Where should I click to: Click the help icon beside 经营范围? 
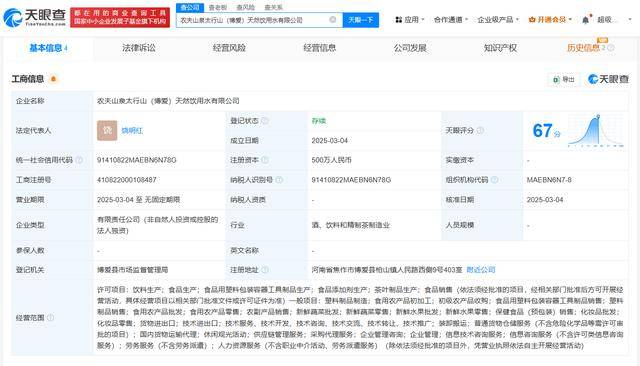click(x=50, y=318)
